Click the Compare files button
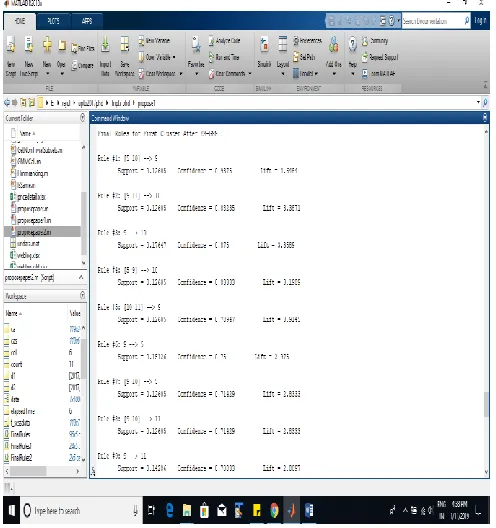Viewport: 496px width, 528px height. tap(82, 65)
